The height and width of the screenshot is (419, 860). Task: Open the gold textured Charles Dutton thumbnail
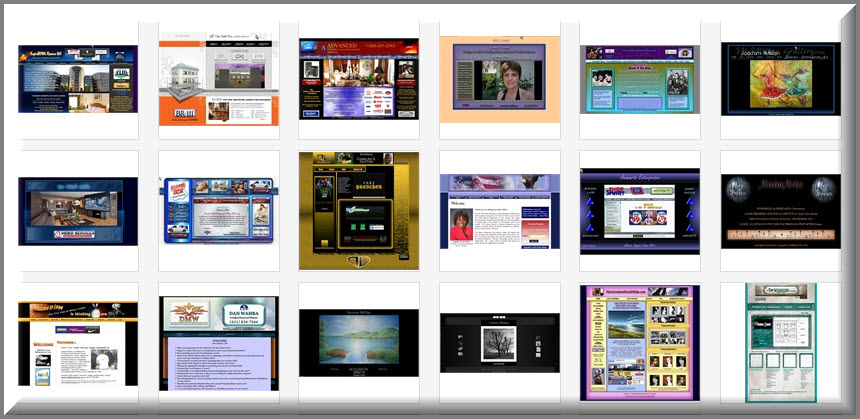[x=359, y=211]
